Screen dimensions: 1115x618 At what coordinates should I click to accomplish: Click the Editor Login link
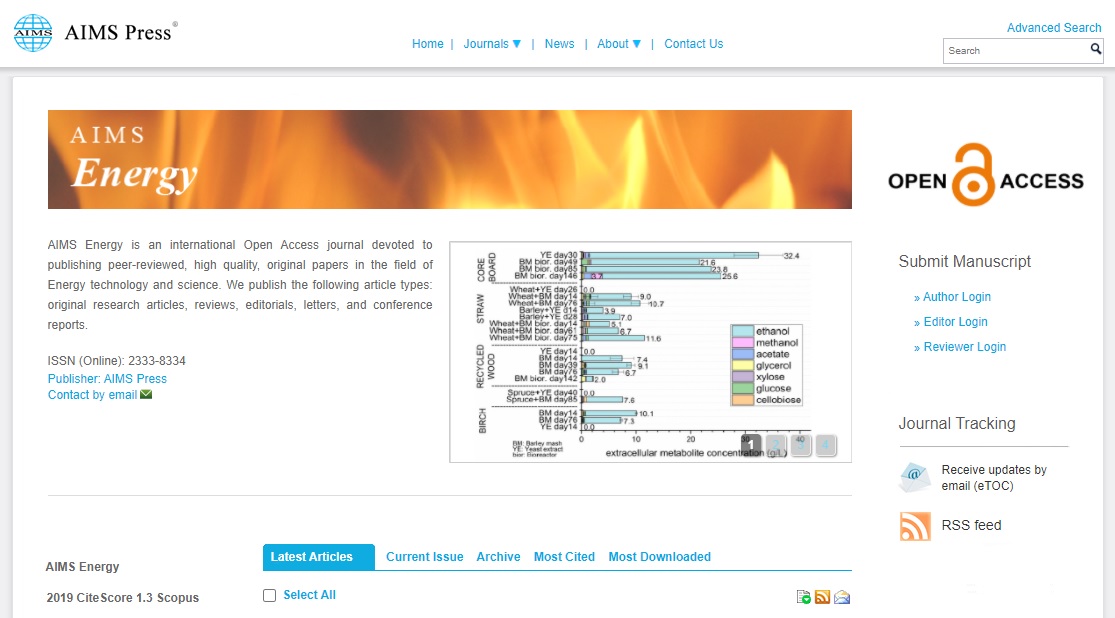click(955, 321)
